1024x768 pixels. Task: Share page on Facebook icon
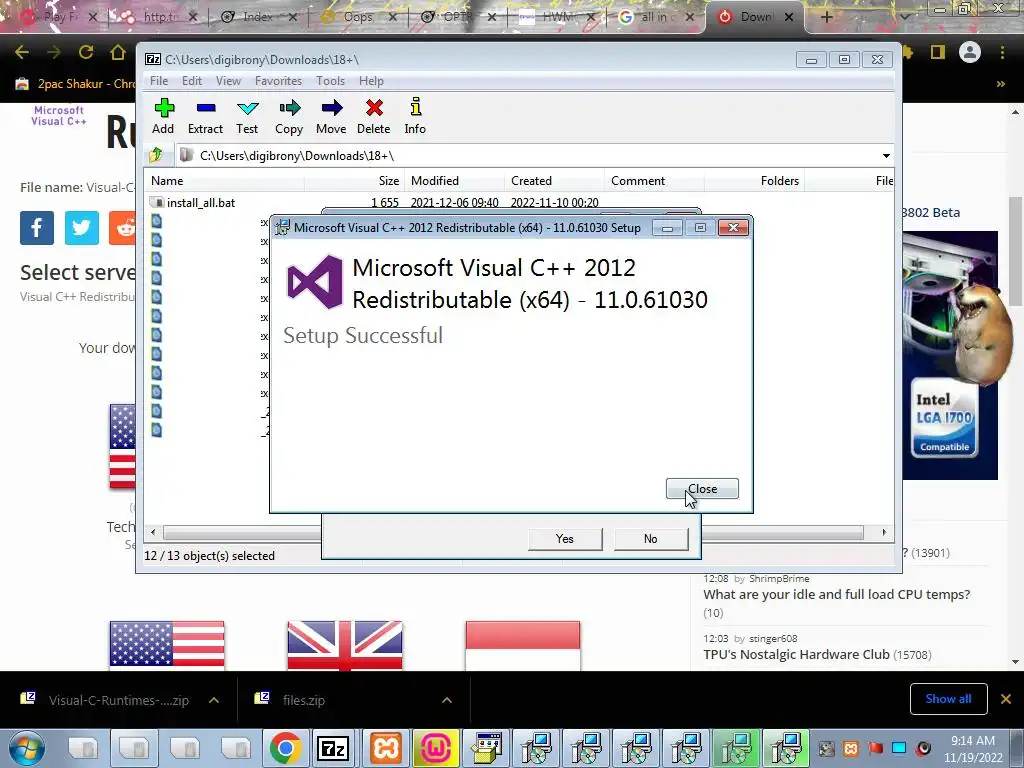point(37,228)
